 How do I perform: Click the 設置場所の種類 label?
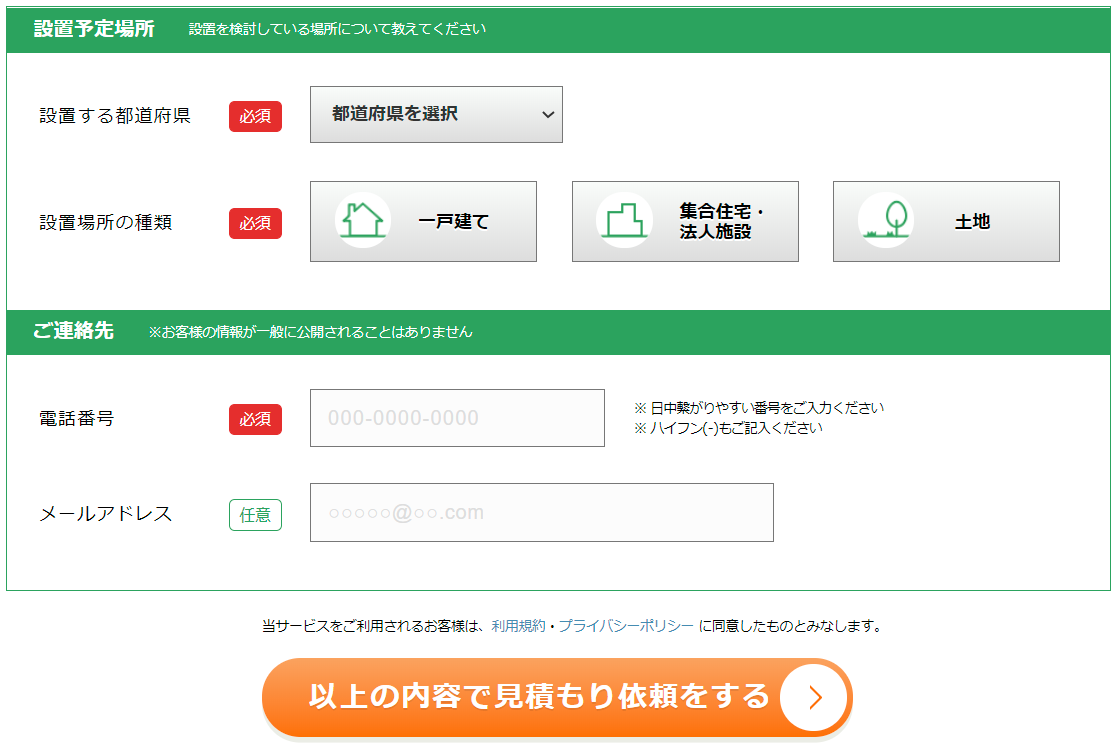[105, 222]
